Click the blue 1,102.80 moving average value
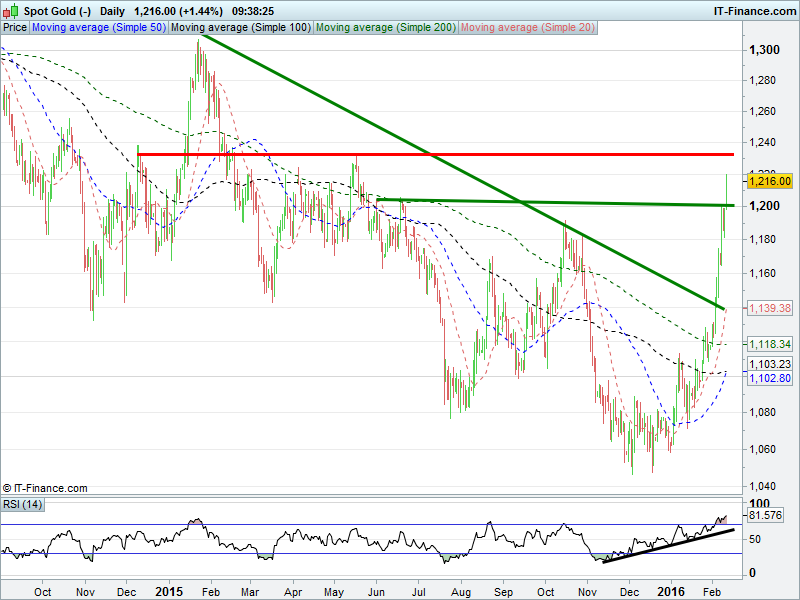The width and height of the screenshot is (800, 600). pyautogui.click(x=770, y=379)
